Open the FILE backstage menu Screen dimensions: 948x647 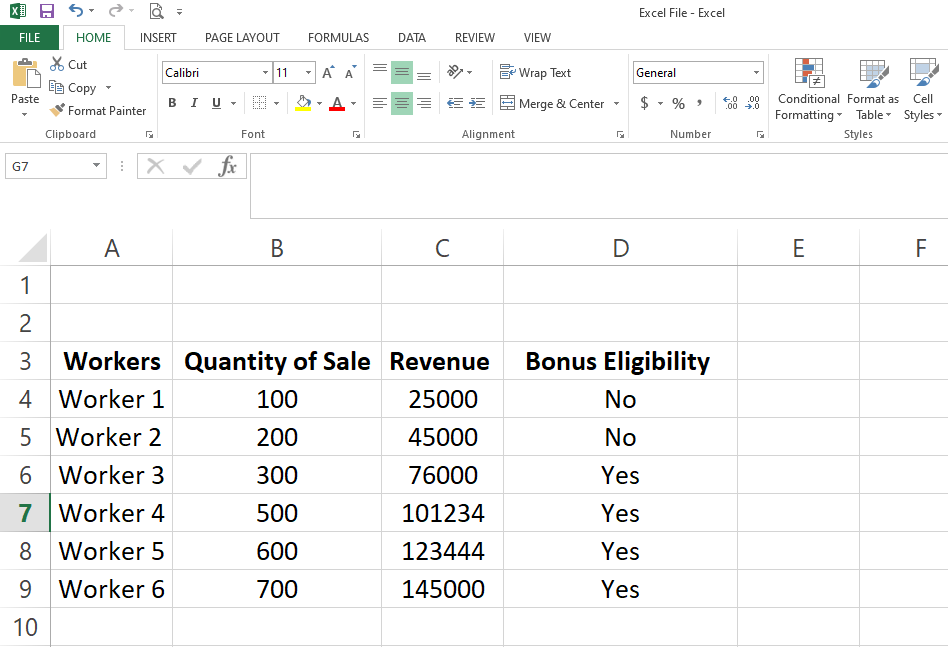[30, 38]
